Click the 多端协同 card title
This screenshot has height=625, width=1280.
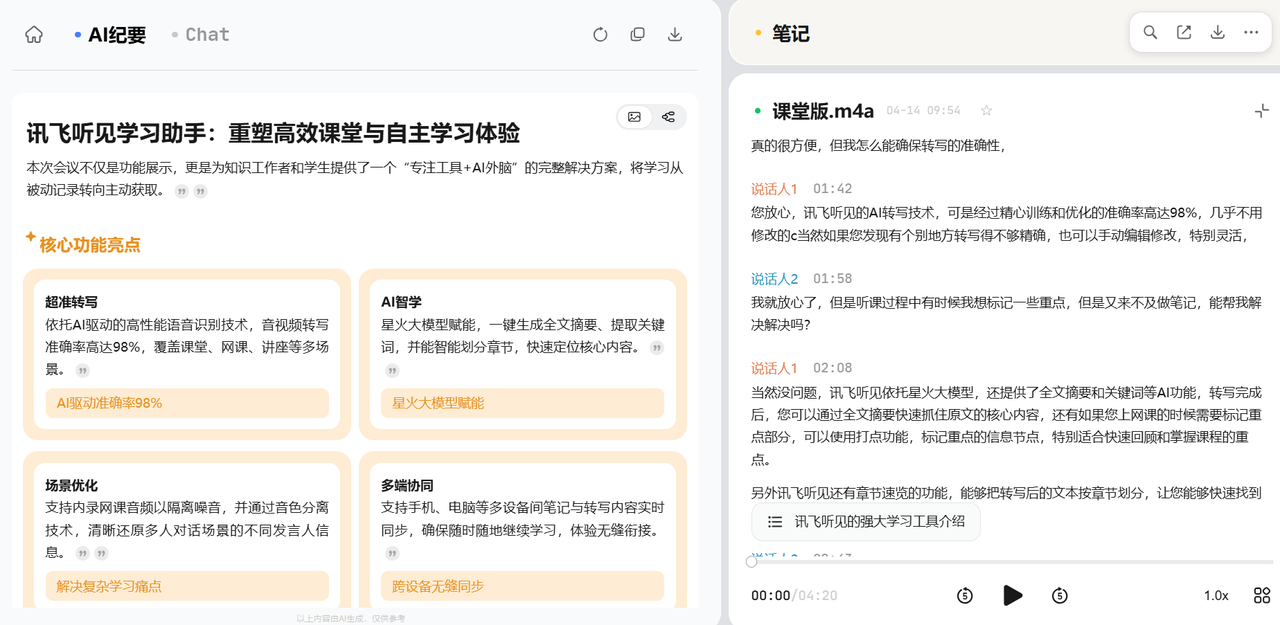coord(406,485)
